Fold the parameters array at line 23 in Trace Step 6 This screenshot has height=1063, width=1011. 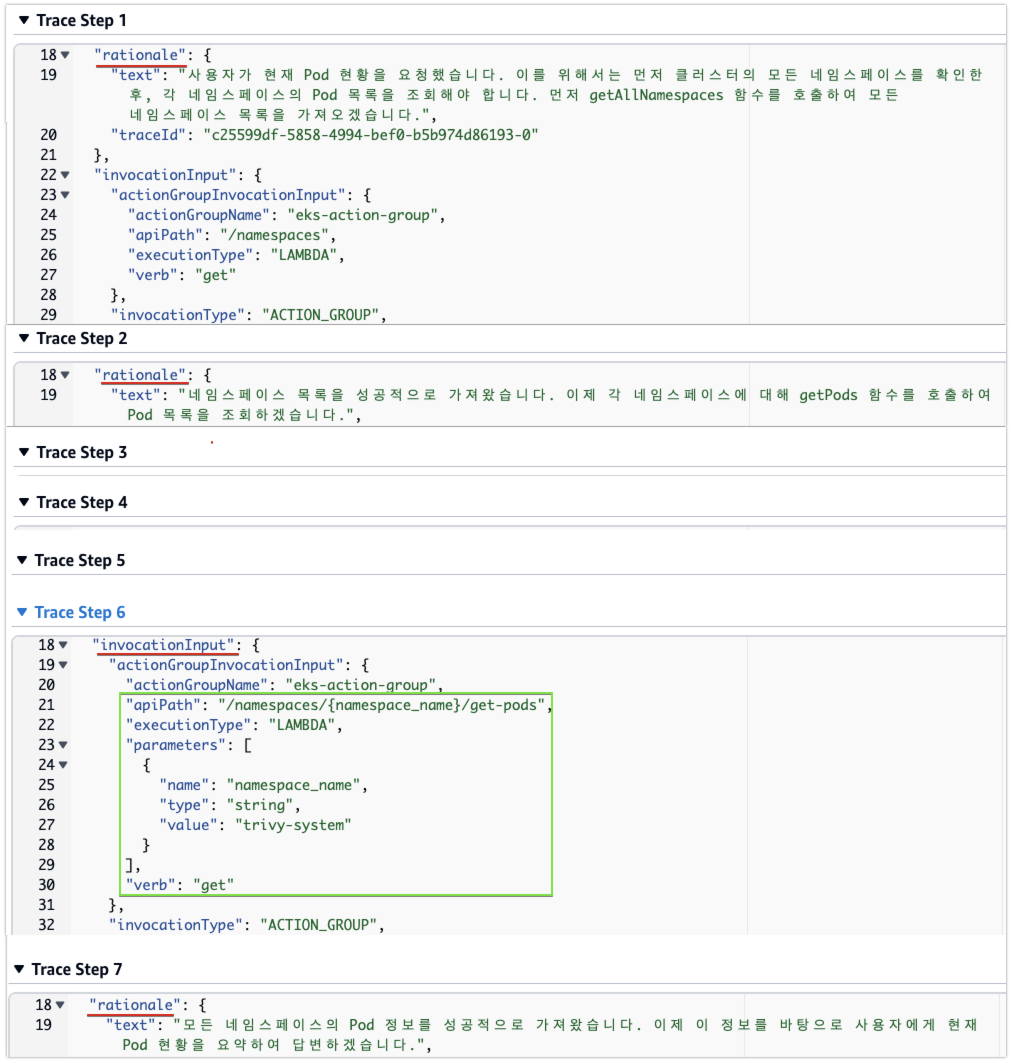coord(63,745)
